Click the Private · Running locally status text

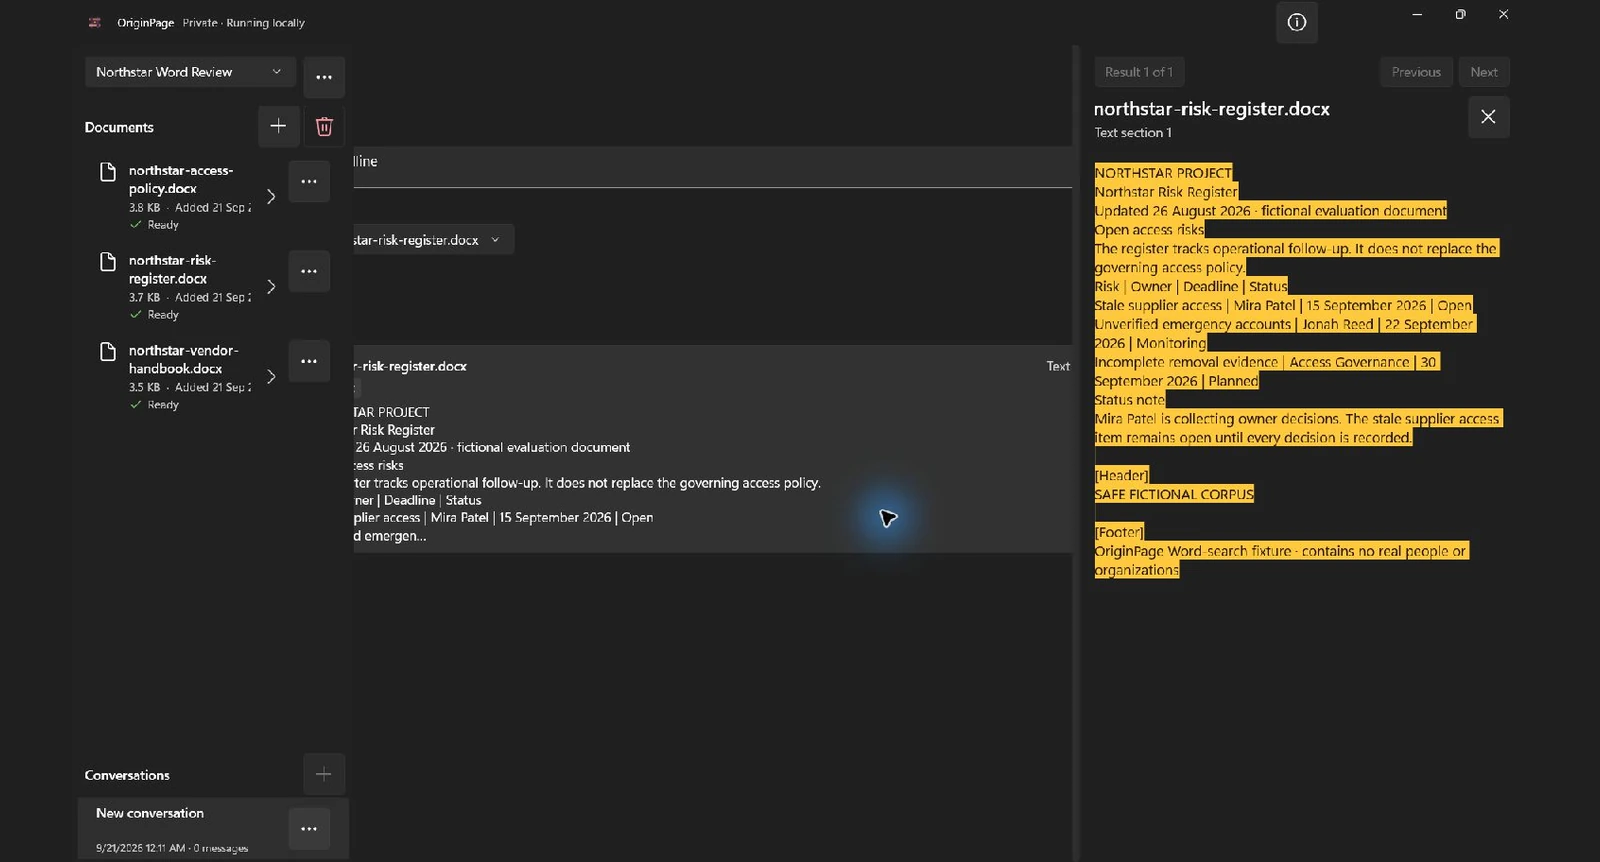244,22
